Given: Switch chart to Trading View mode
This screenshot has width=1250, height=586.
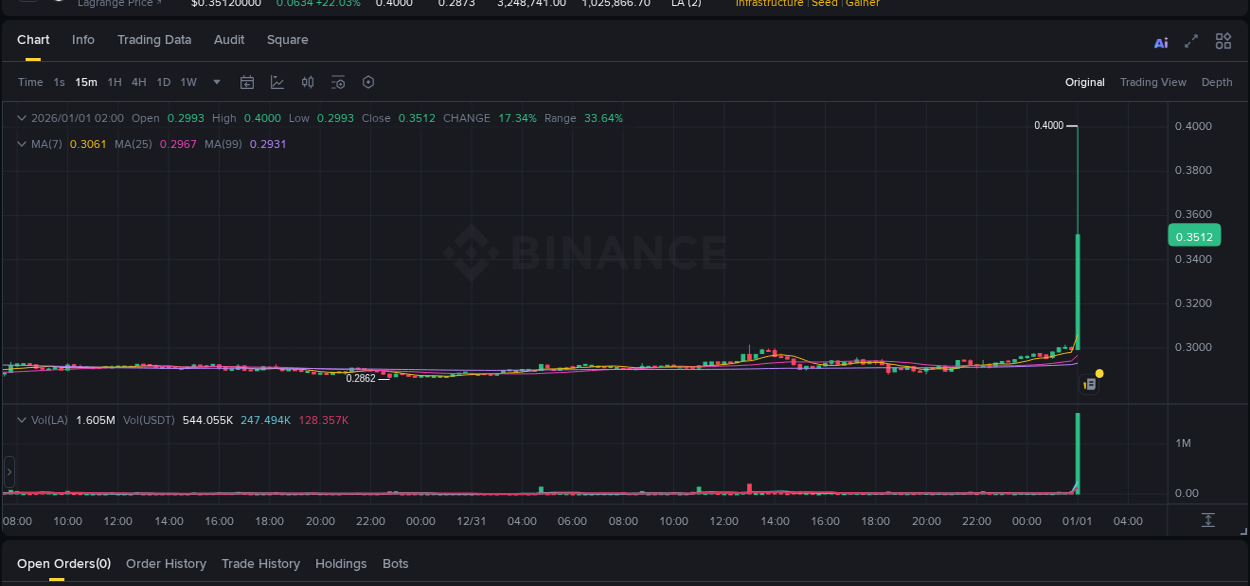Looking at the screenshot, I should coord(1153,82).
